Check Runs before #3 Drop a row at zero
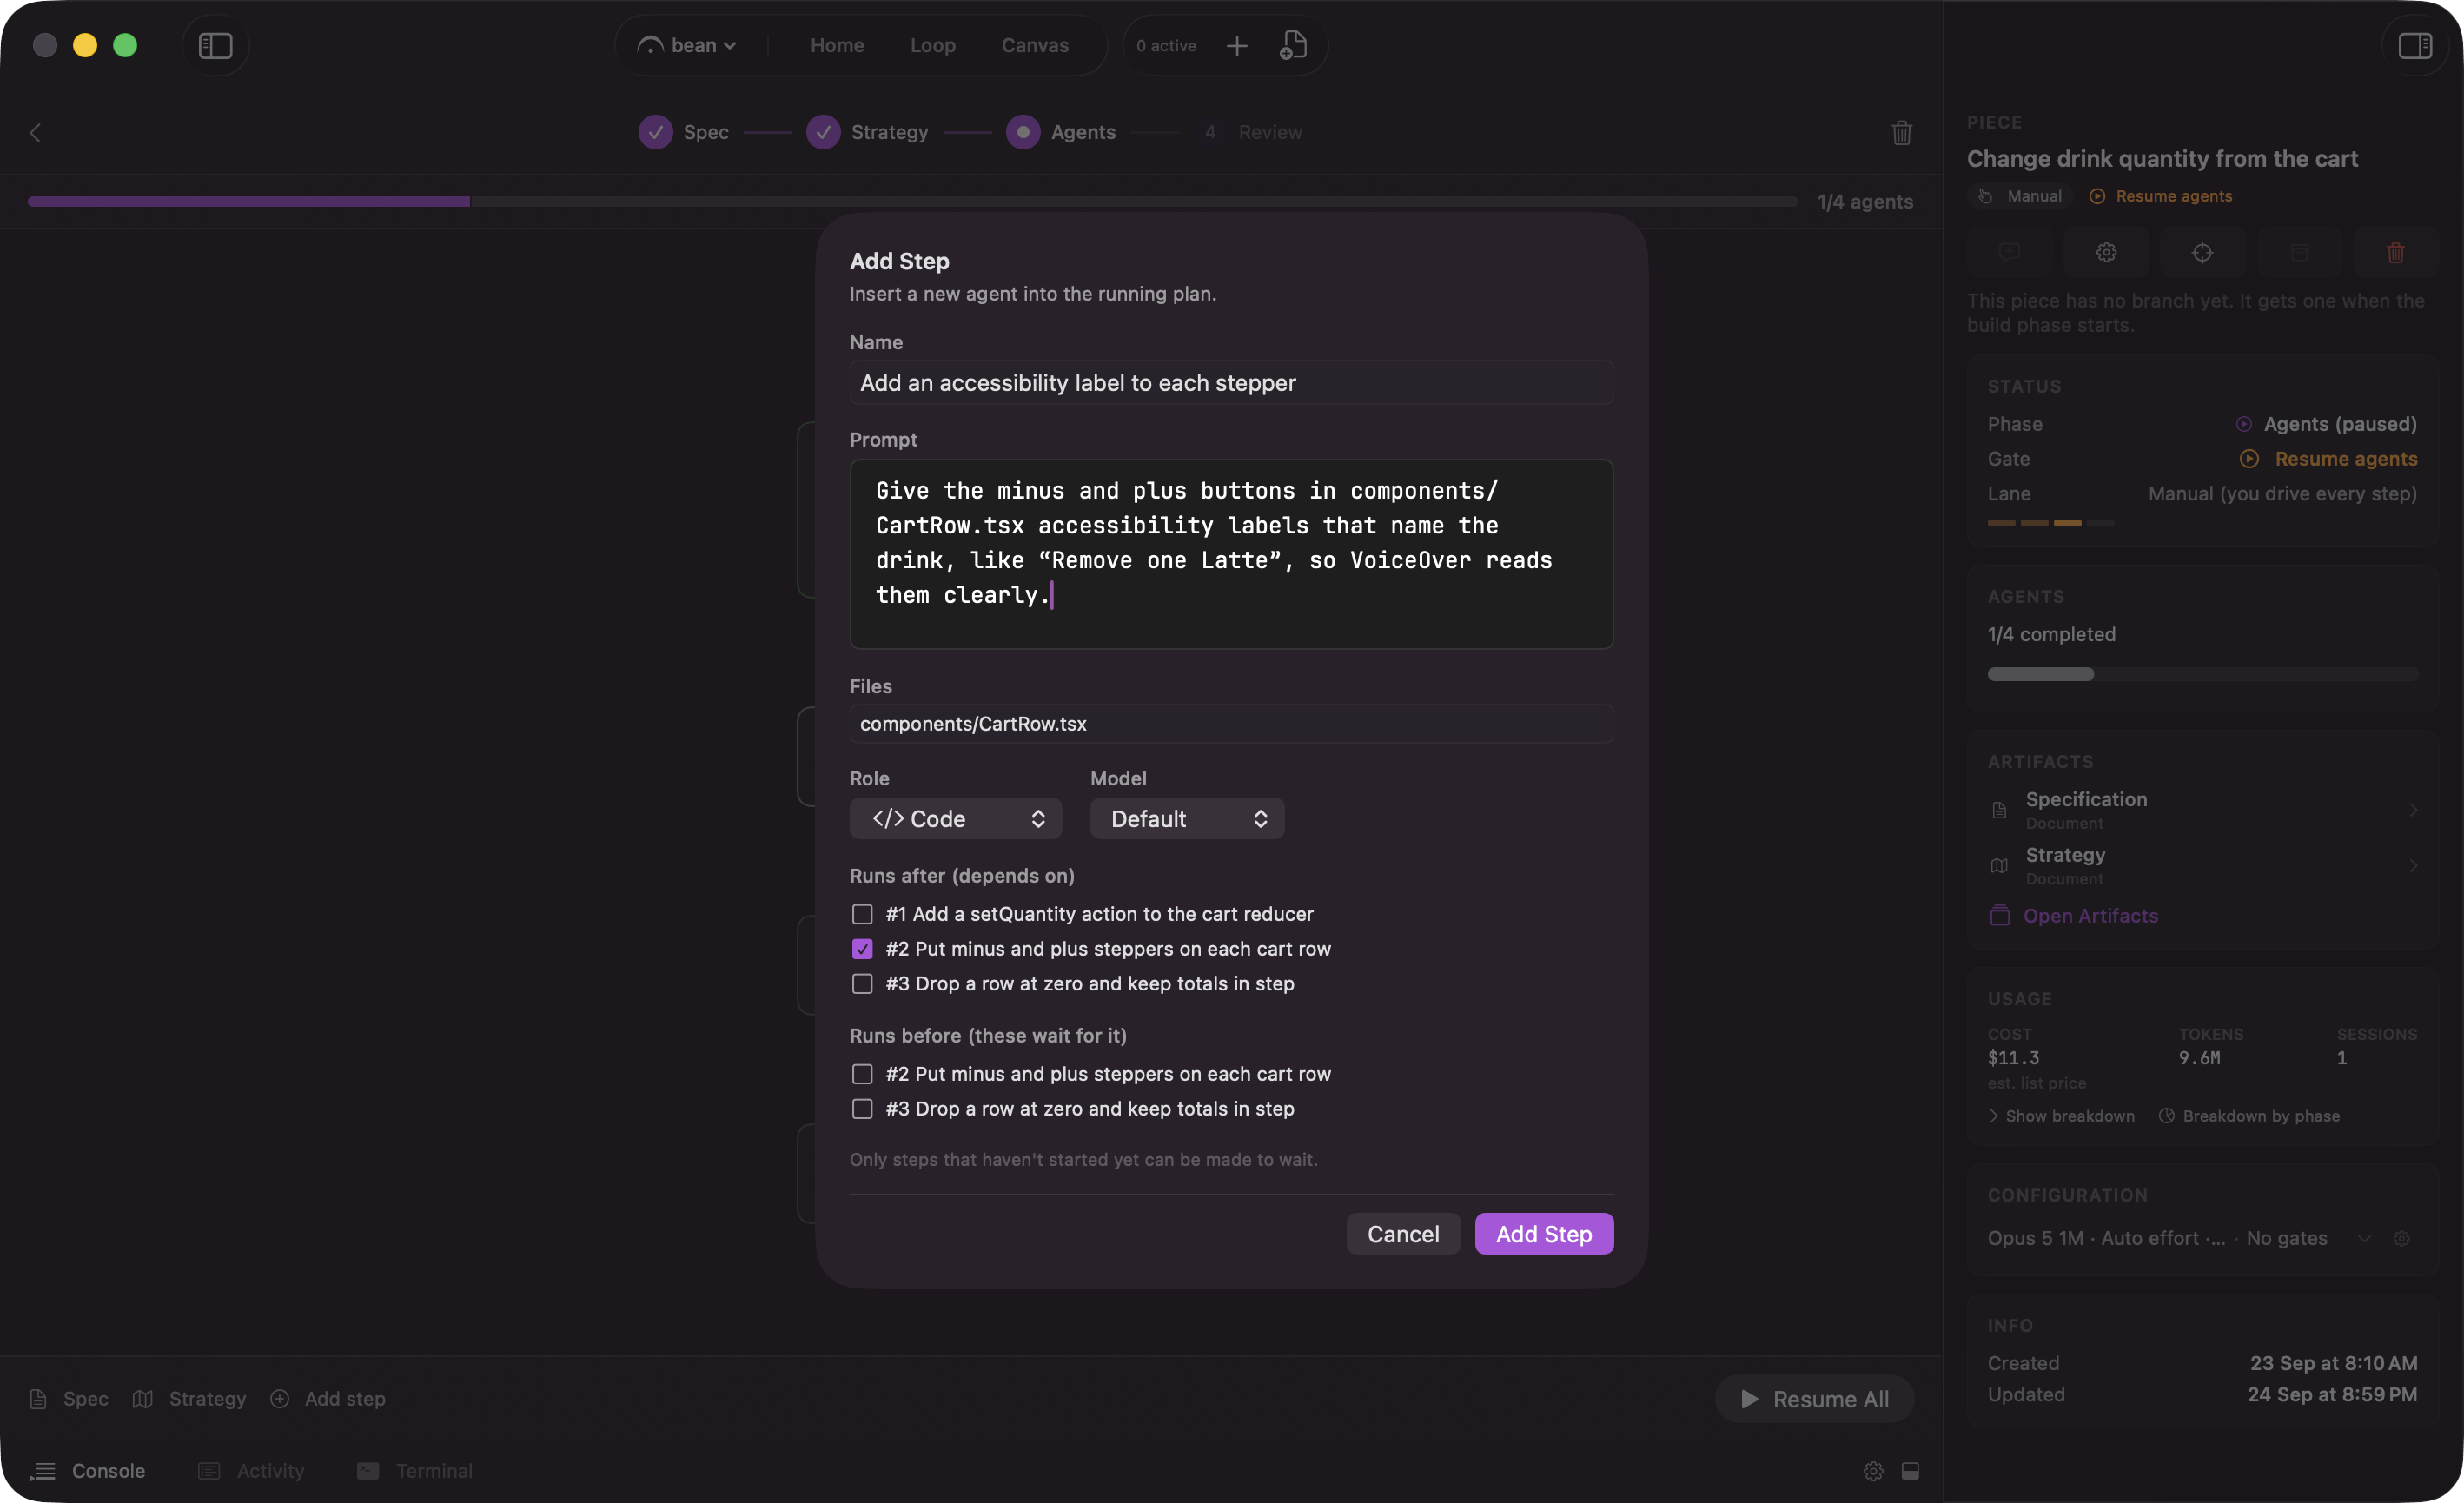Image resolution: width=2464 pixels, height=1503 pixels. (862, 1108)
